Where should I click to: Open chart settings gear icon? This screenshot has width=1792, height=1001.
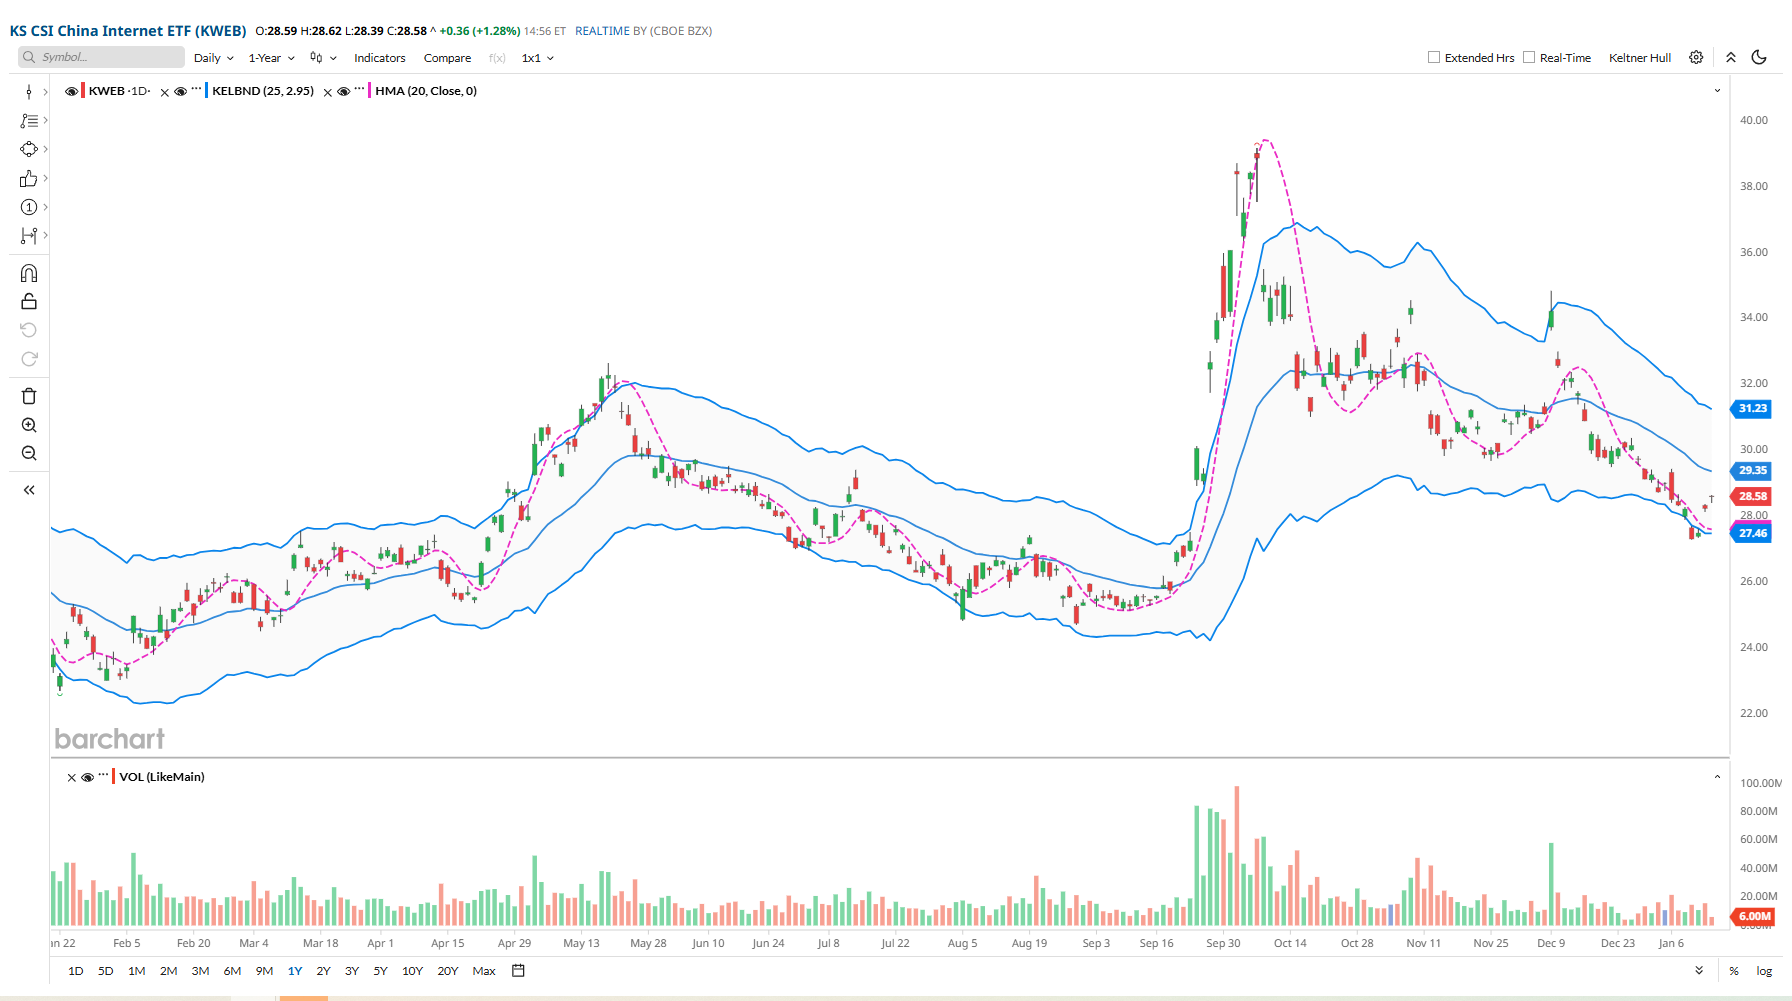point(1696,58)
